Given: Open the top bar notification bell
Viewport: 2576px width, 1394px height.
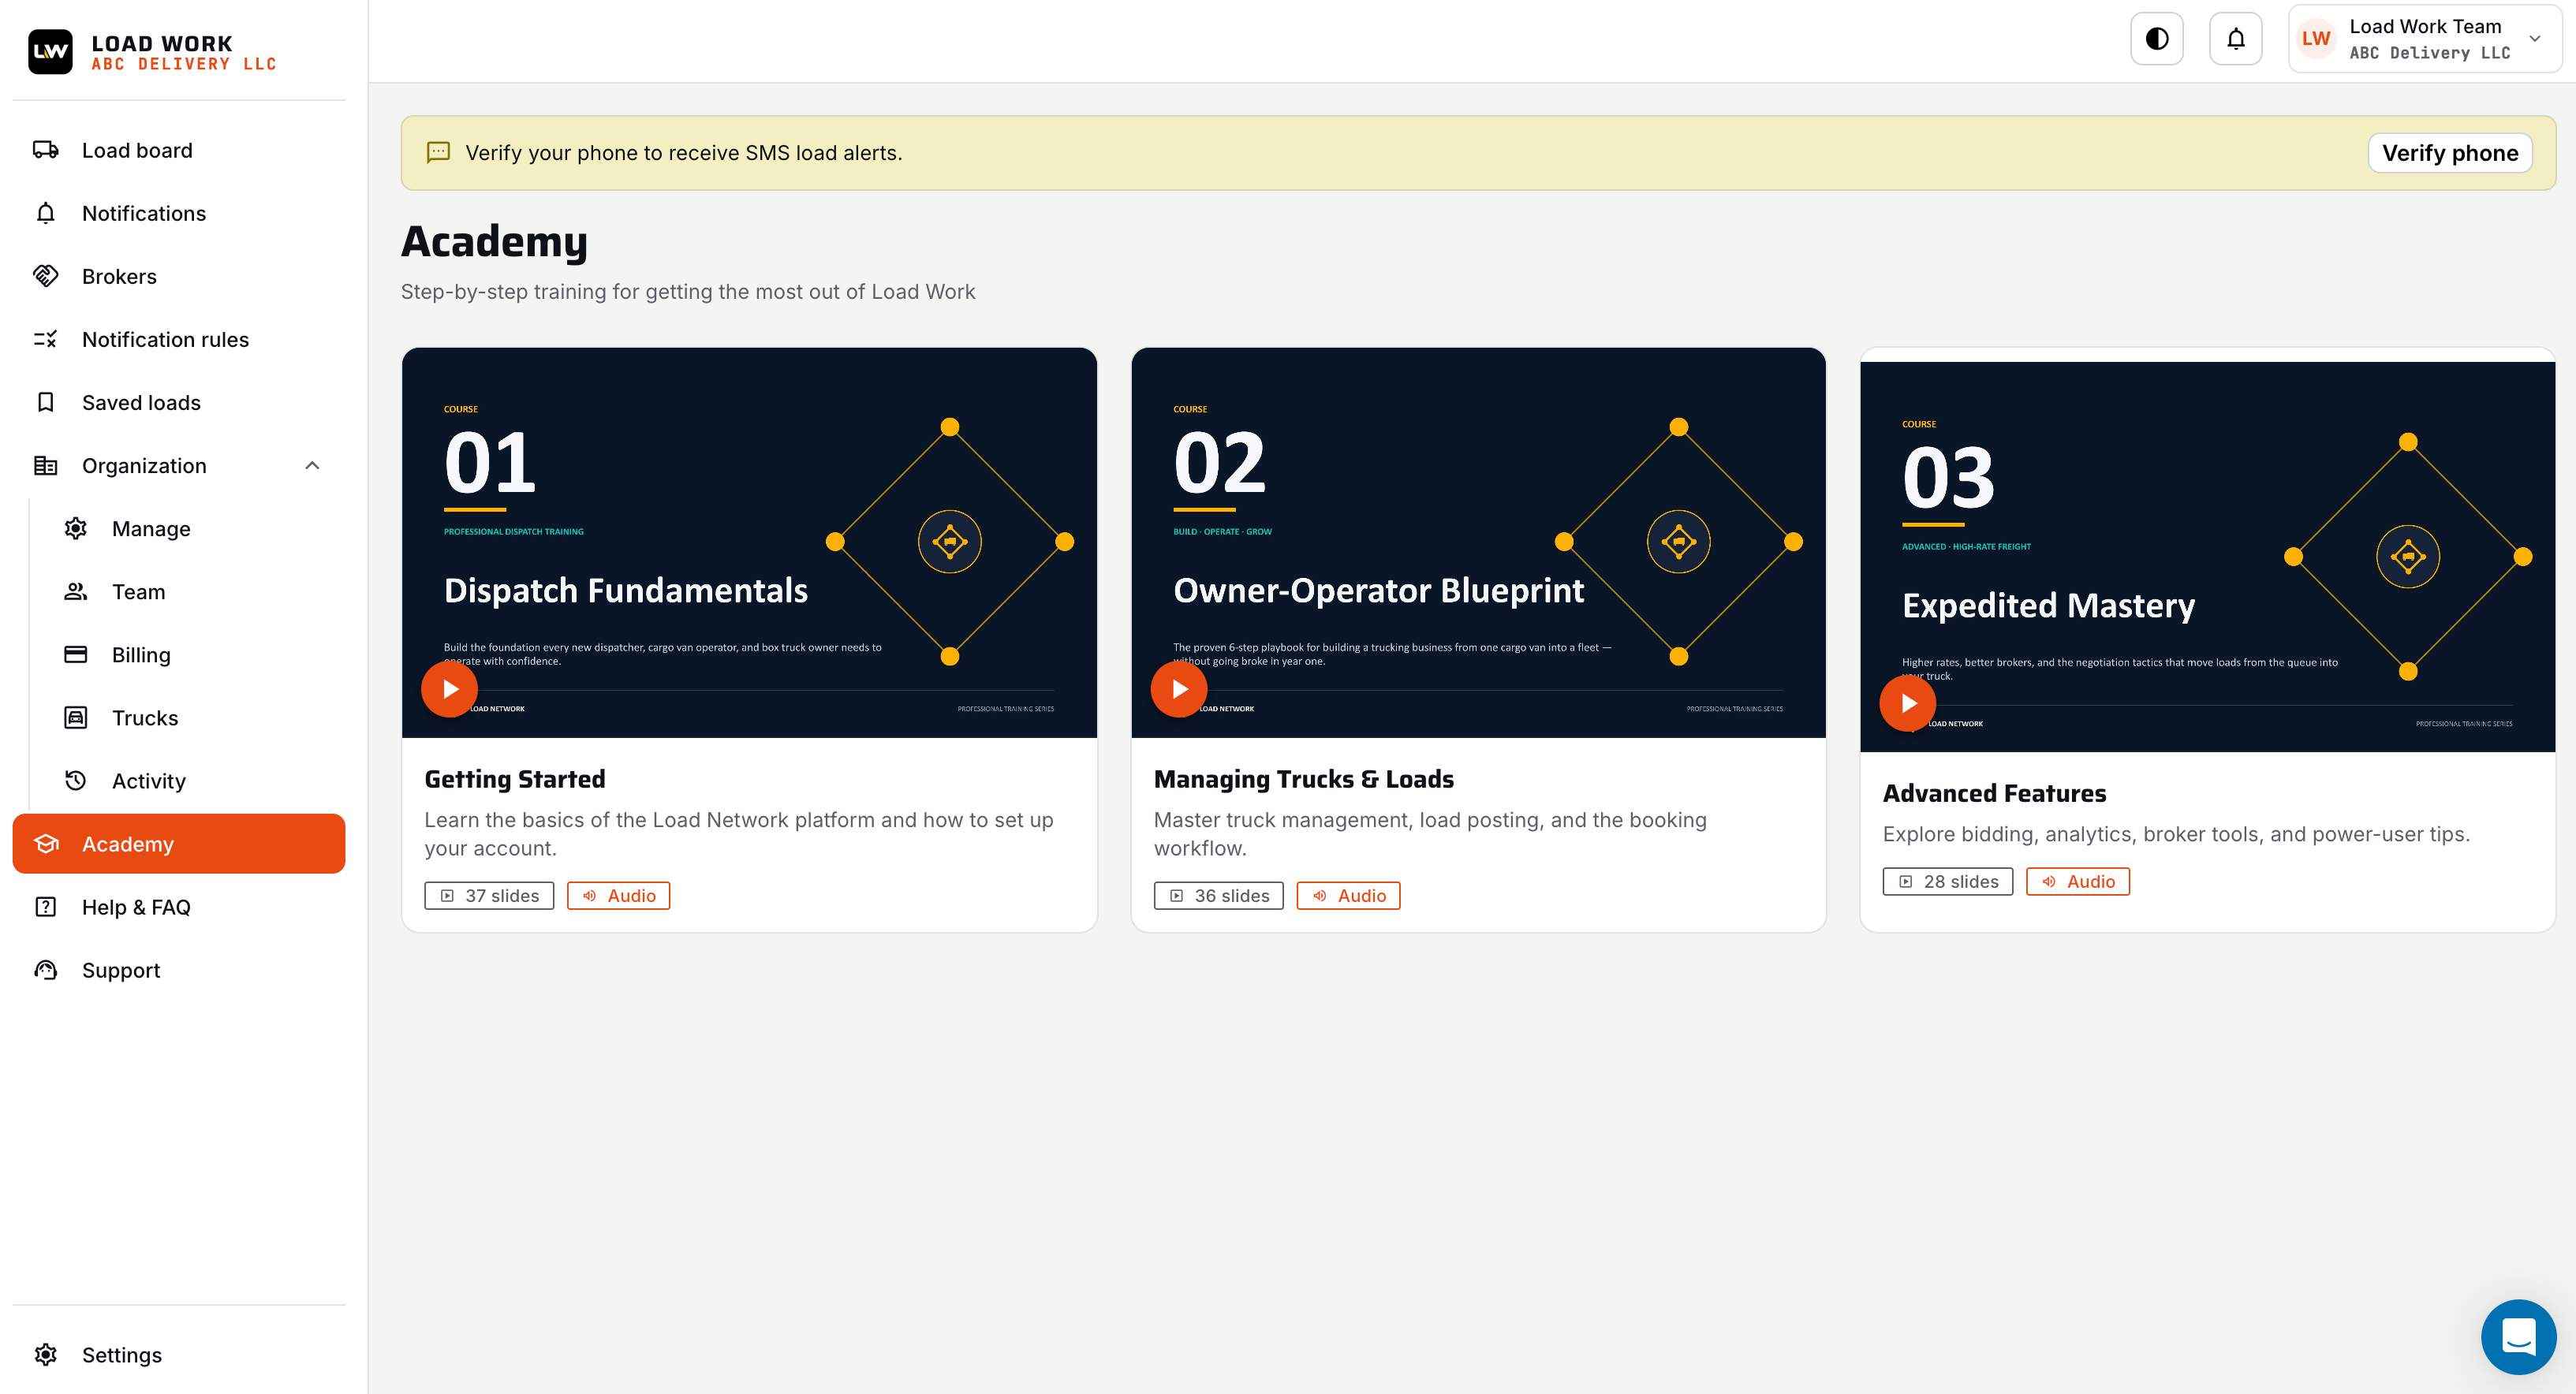Looking at the screenshot, I should click(2236, 39).
